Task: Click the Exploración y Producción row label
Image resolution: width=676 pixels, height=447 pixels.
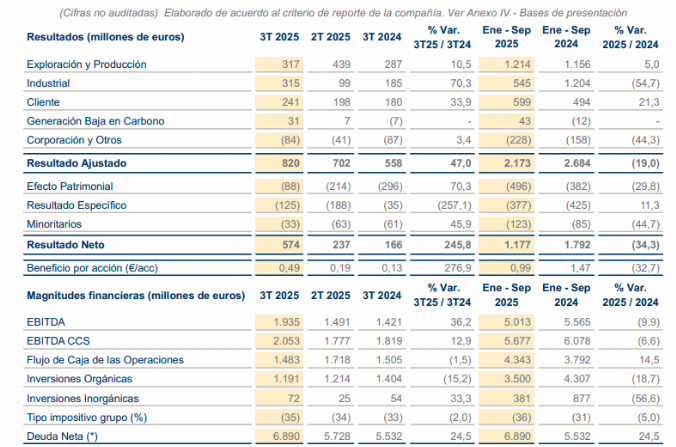Action: coord(86,65)
